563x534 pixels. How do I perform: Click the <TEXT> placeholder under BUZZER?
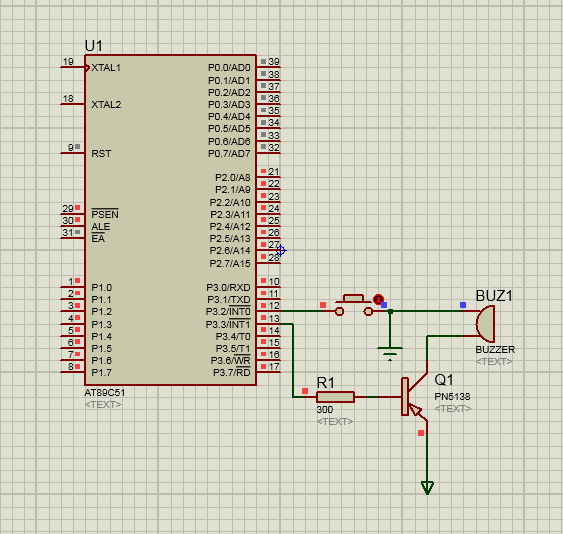point(494,362)
